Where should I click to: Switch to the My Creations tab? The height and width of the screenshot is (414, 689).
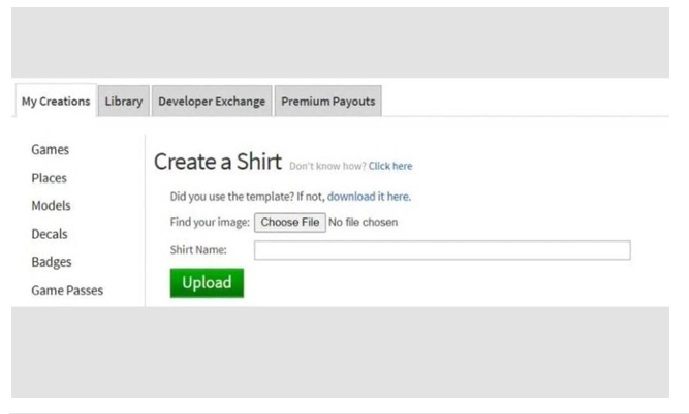(x=56, y=102)
